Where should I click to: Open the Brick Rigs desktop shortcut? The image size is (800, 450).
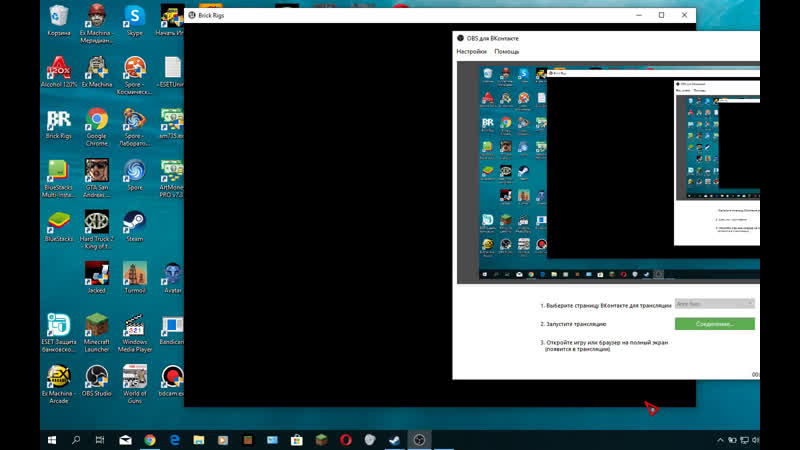tap(59, 123)
